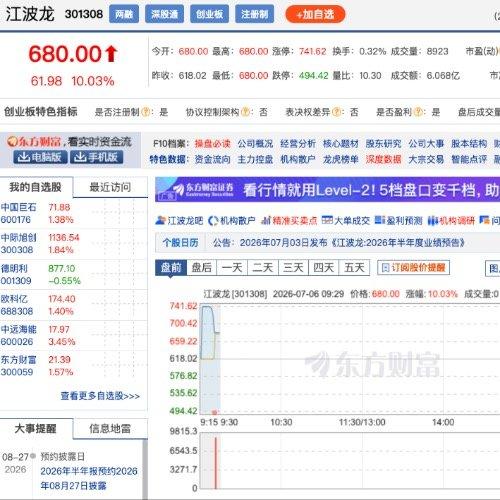
Task: Select 一天 chart range tab
Action: coord(232,267)
